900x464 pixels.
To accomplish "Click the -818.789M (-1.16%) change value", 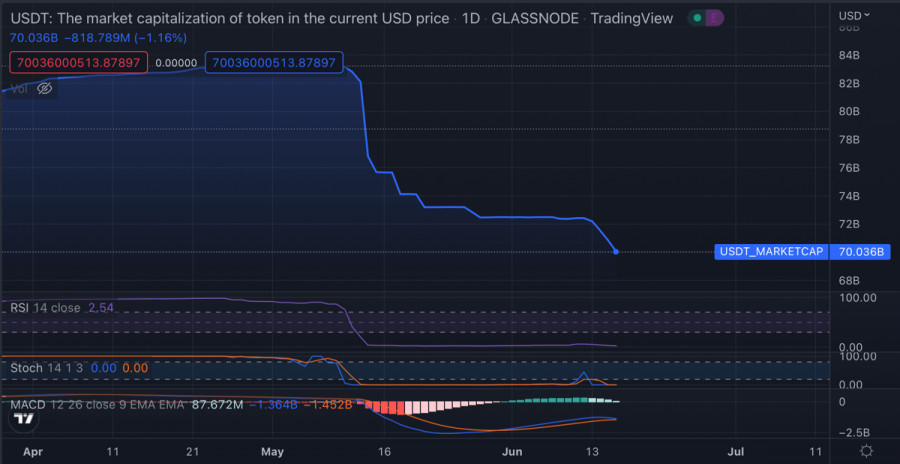I will click(125, 38).
